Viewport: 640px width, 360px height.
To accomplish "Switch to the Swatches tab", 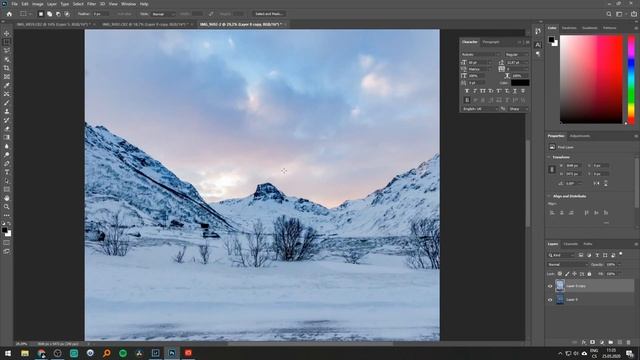I will (x=569, y=28).
